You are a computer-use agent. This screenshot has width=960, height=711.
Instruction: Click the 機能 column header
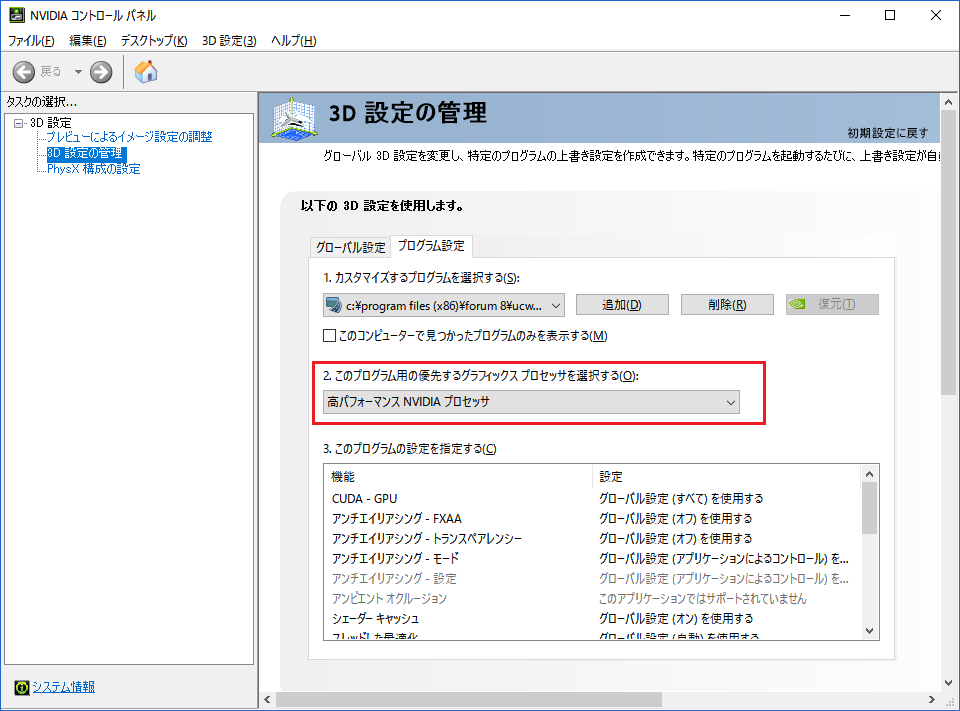pyautogui.click(x=459, y=476)
